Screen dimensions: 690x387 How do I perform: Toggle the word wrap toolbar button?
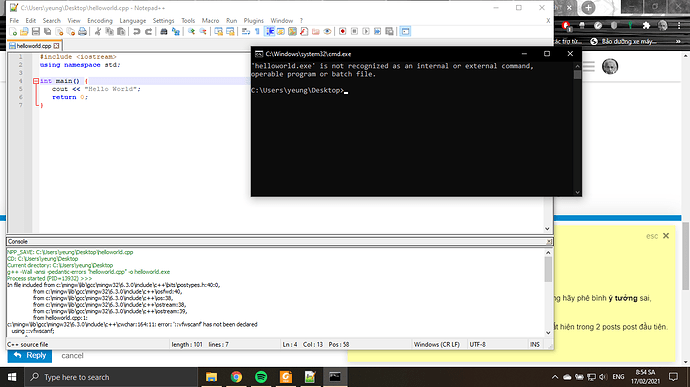(246, 32)
